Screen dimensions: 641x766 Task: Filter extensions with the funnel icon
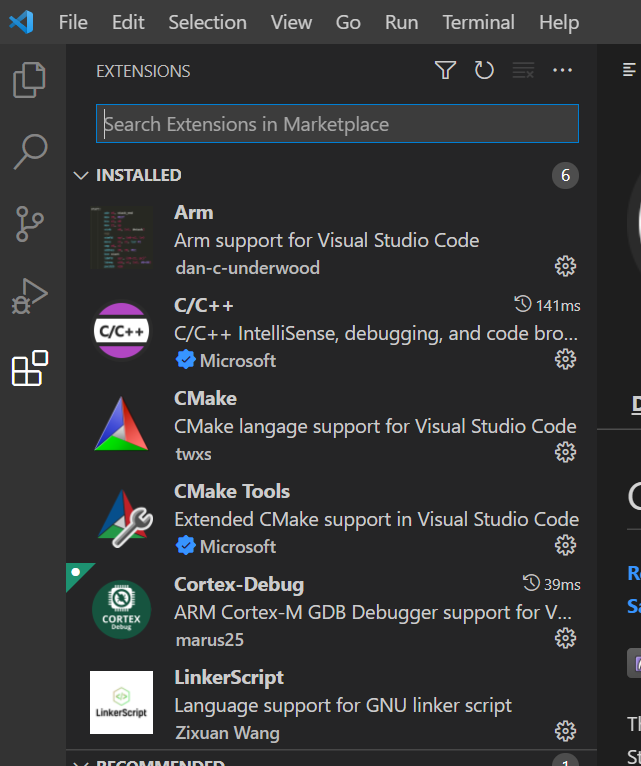pos(445,70)
